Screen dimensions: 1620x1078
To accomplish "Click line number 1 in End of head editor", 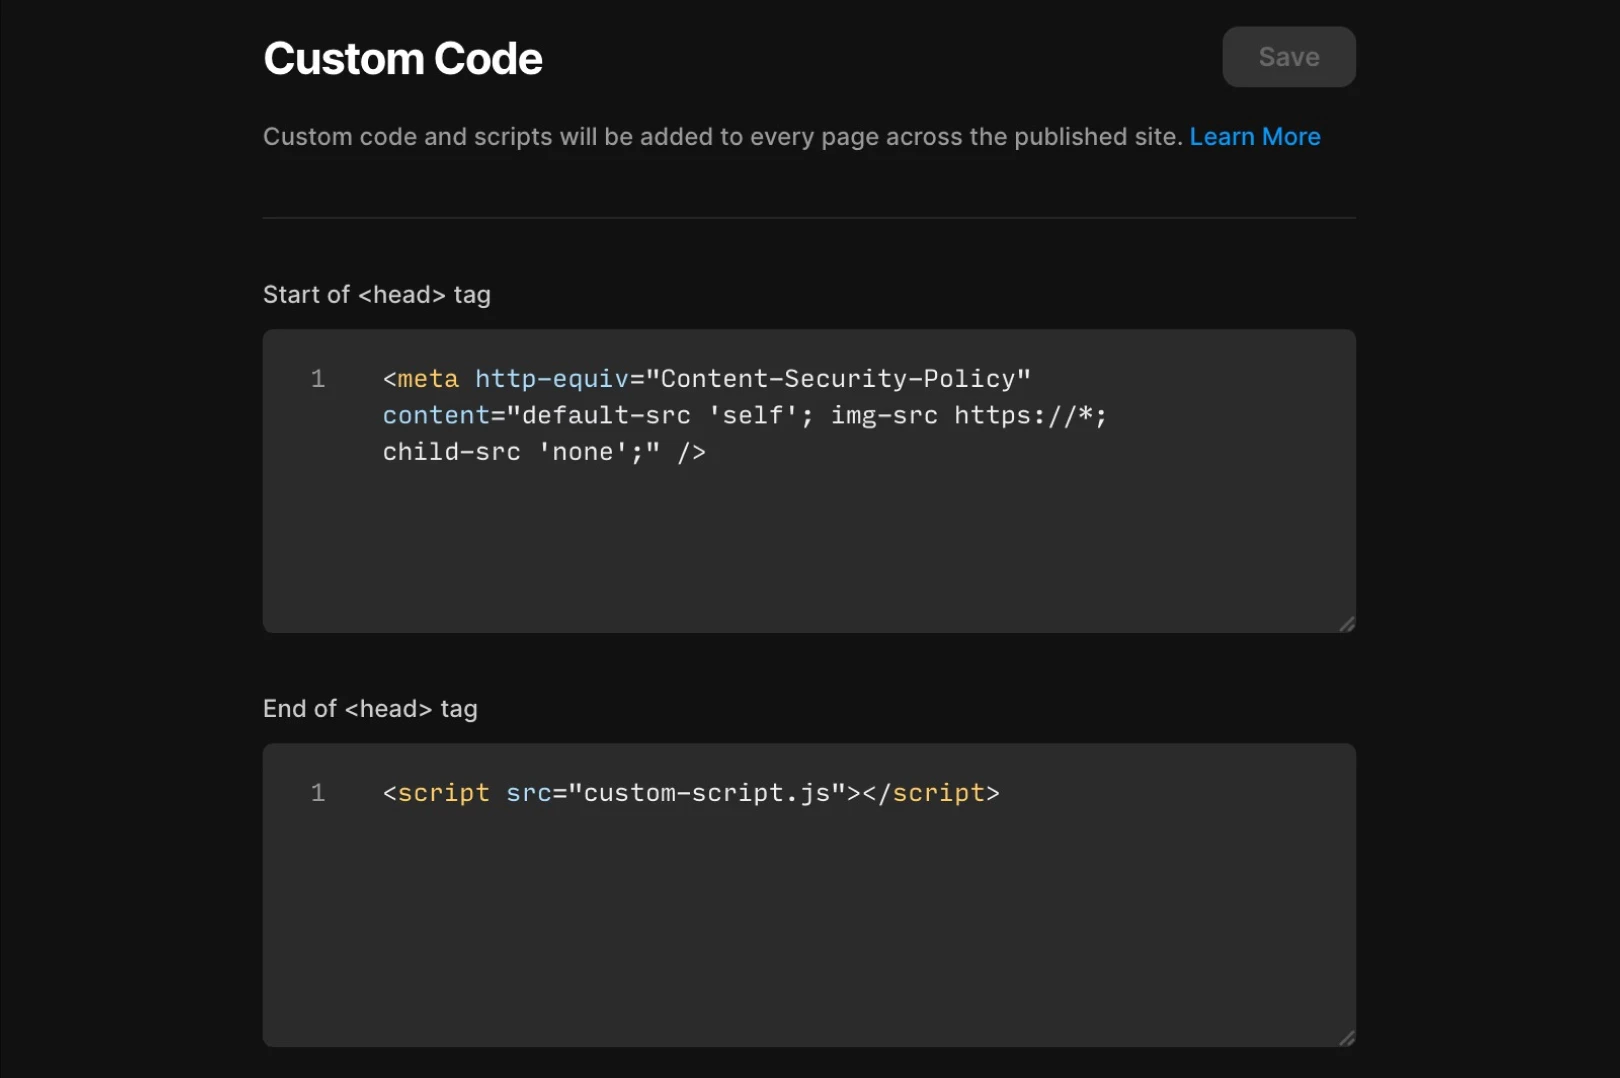I will pos(318,793).
